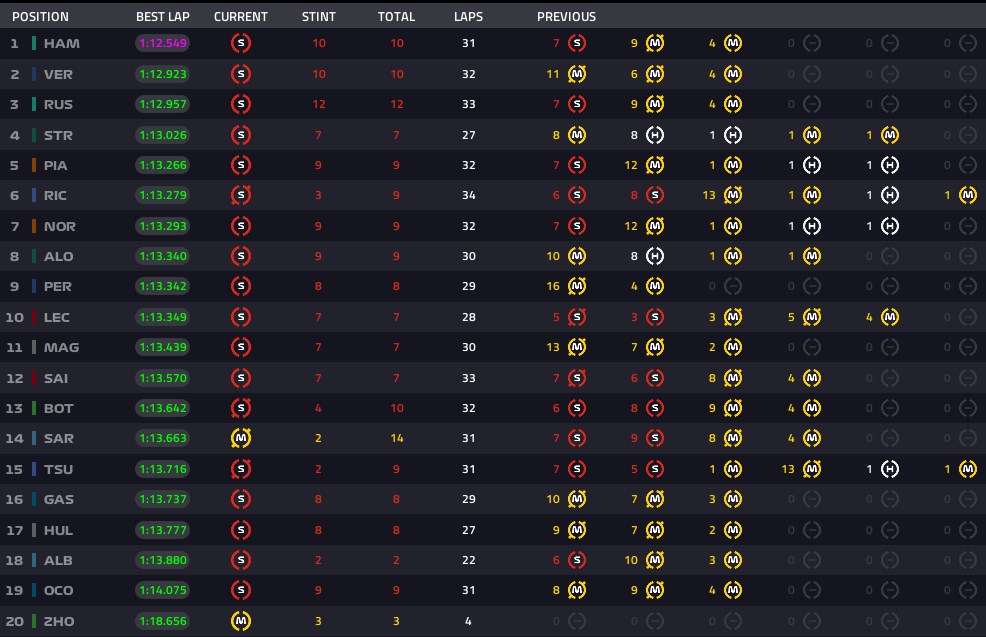
Task: Click STR's hard tyre icon with 8 laps
Action: (655, 135)
